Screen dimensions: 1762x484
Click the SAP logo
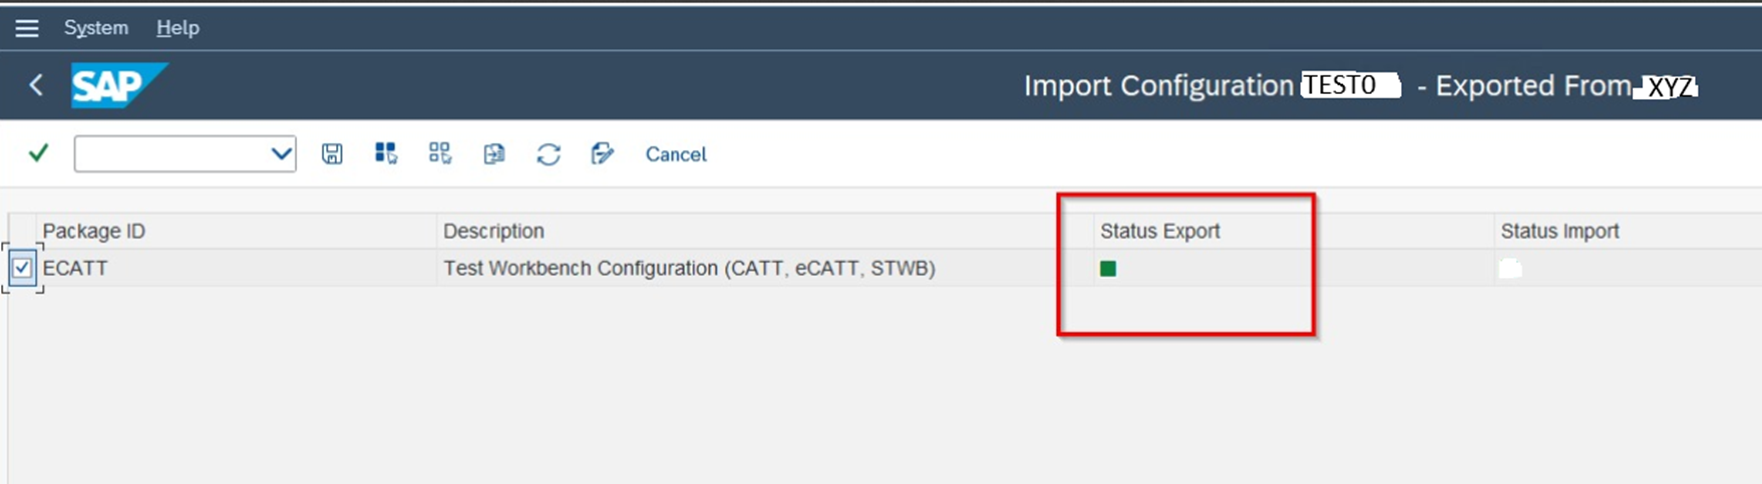pos(117,85)
